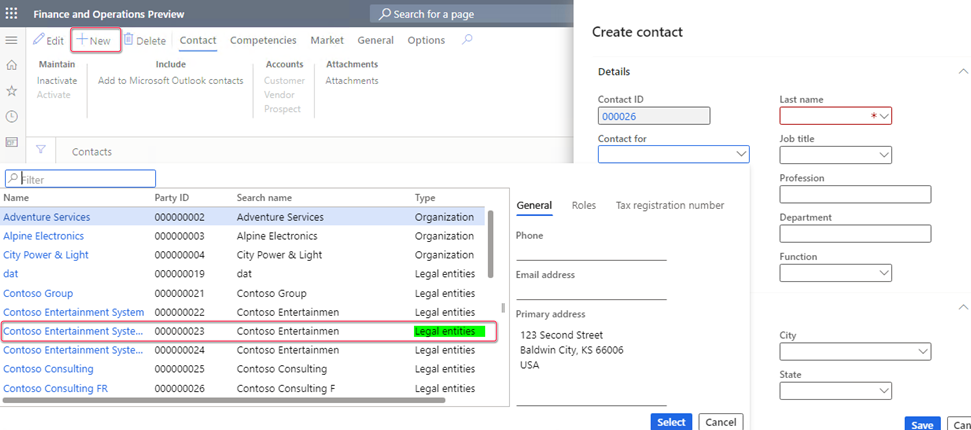Open the State dropdown arrow
This screenshot has height=430, width=971.
tap(884, 391)
